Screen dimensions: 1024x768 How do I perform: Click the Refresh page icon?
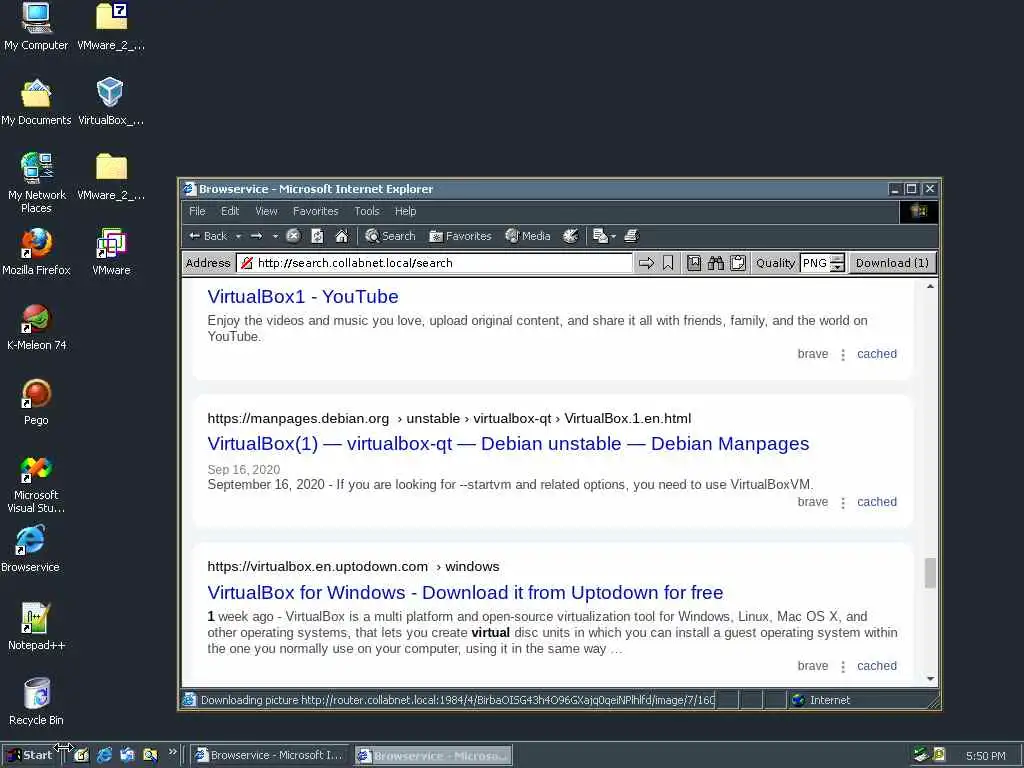coord(317,236)
